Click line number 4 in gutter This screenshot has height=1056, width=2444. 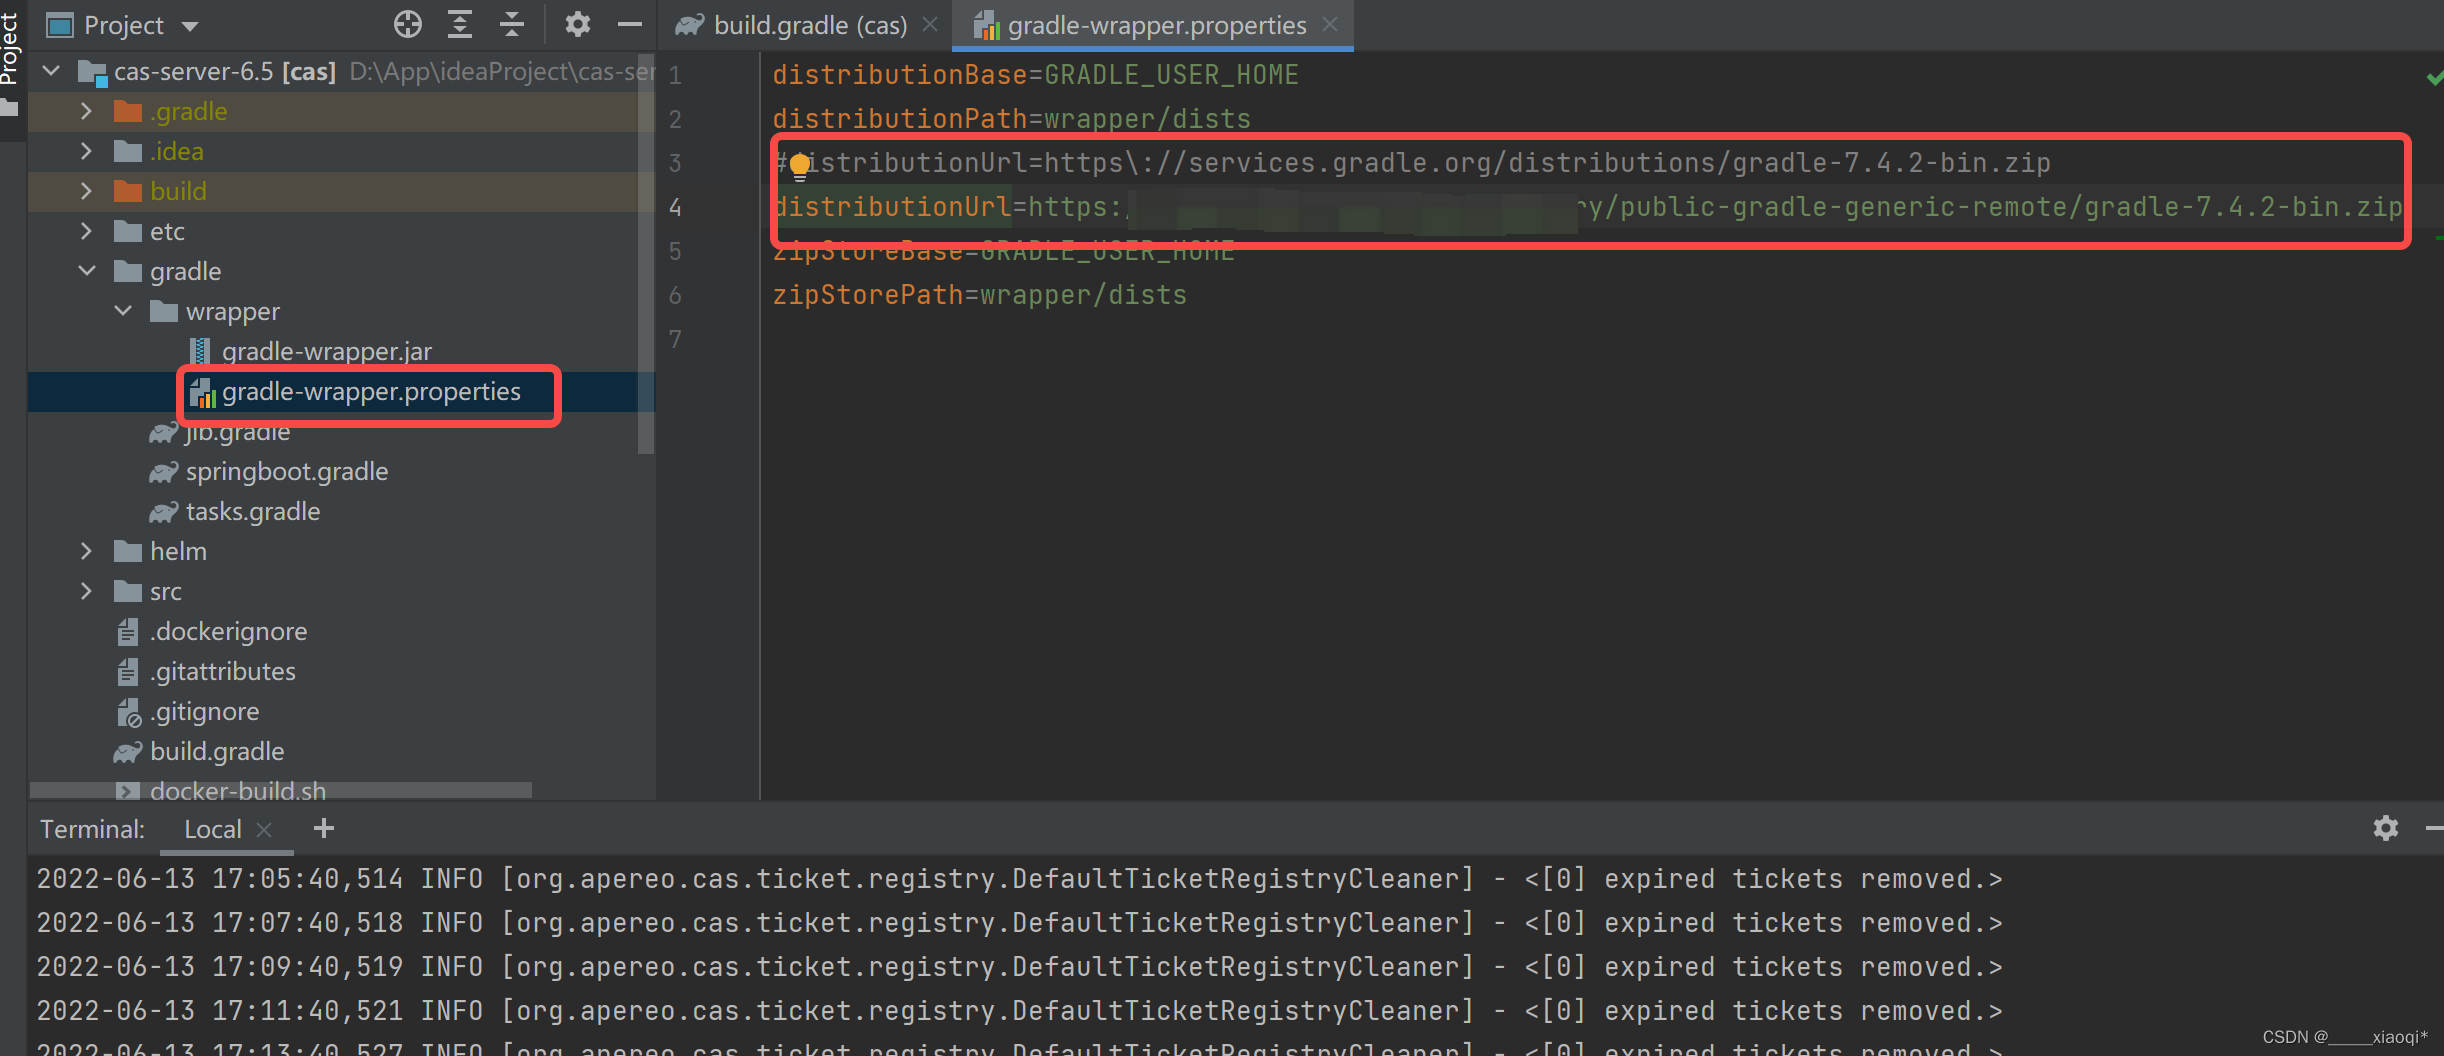(676, 207)
